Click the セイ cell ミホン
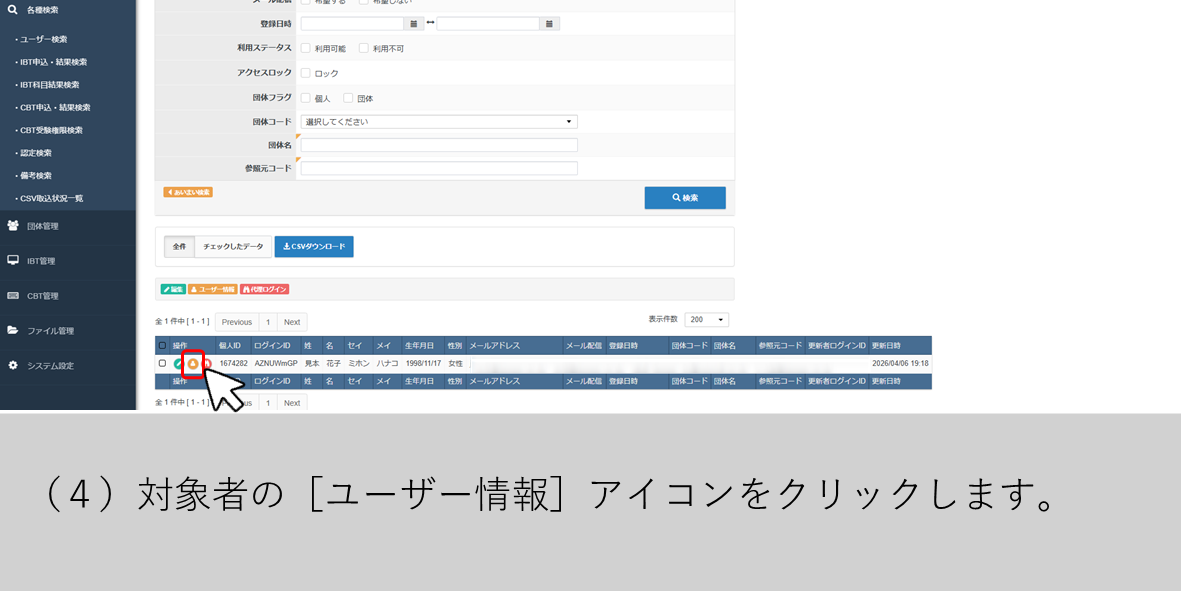1181x591 pixels. point(359,364)
